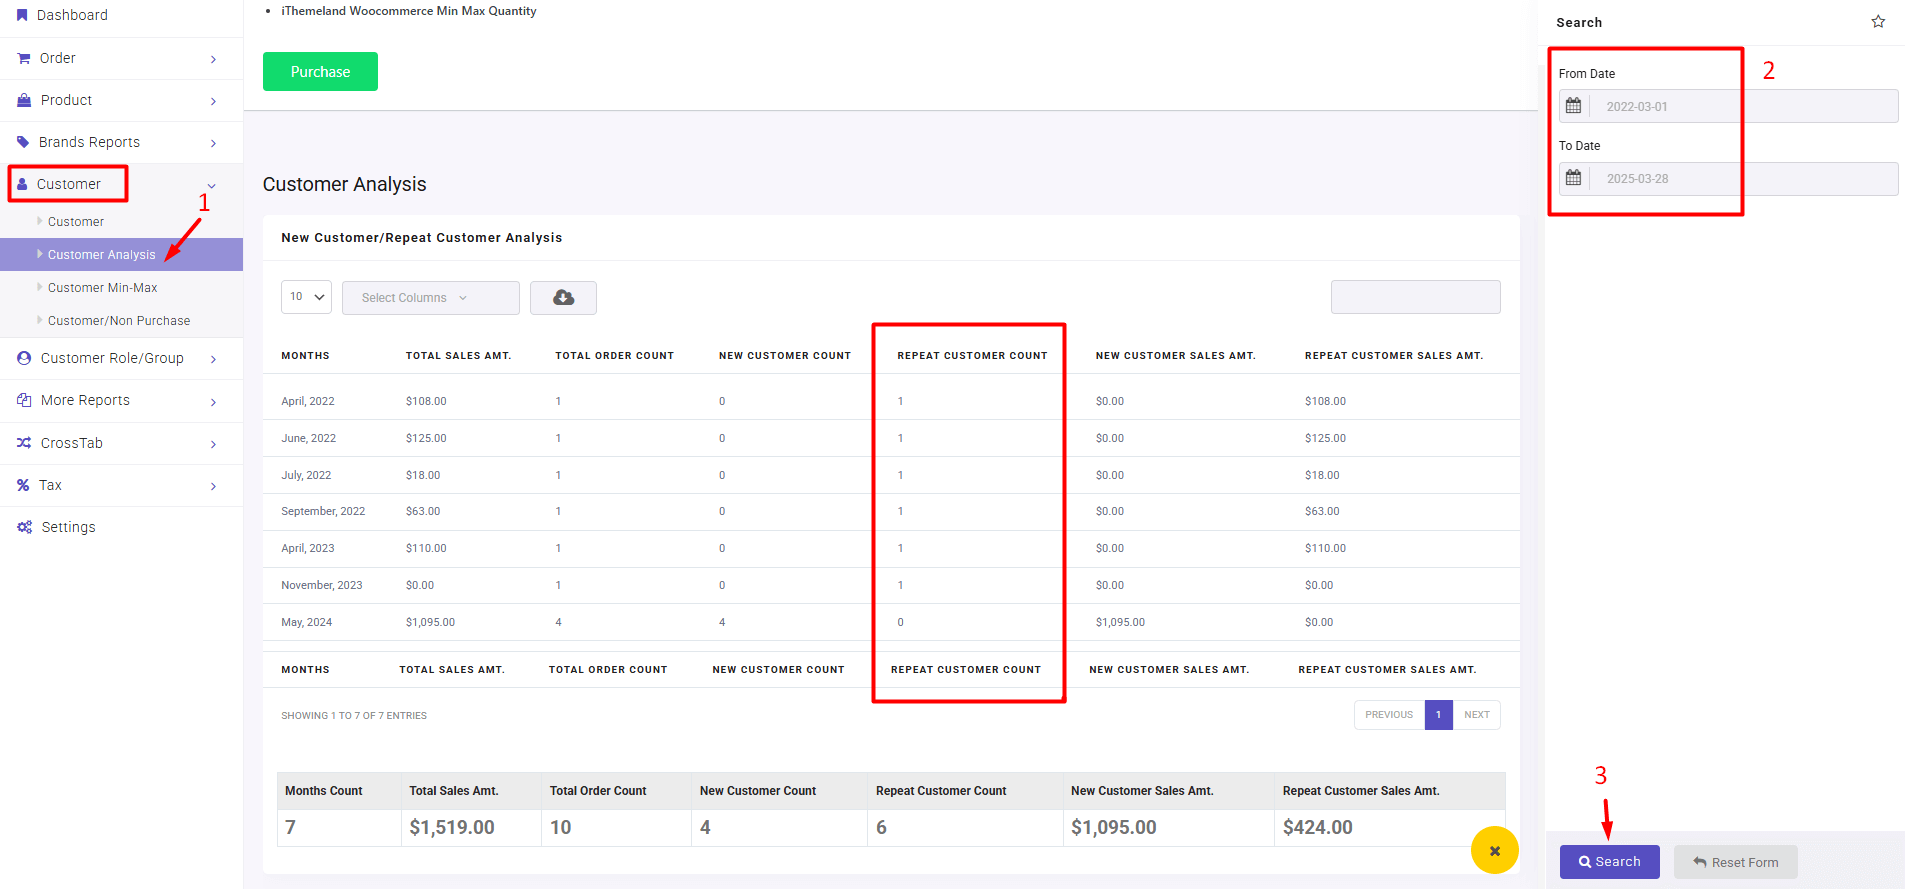Expand the CrossTab chevron
1905x889 pixels.
coord(213,444)
